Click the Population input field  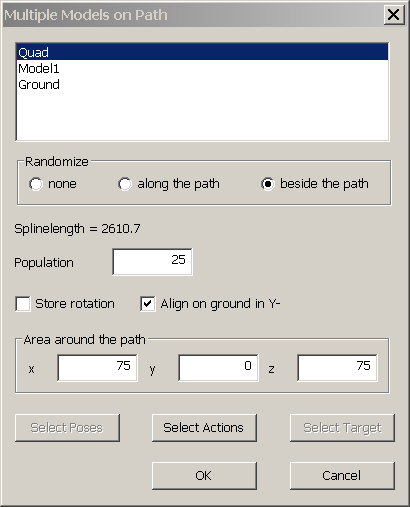[152, 262]
